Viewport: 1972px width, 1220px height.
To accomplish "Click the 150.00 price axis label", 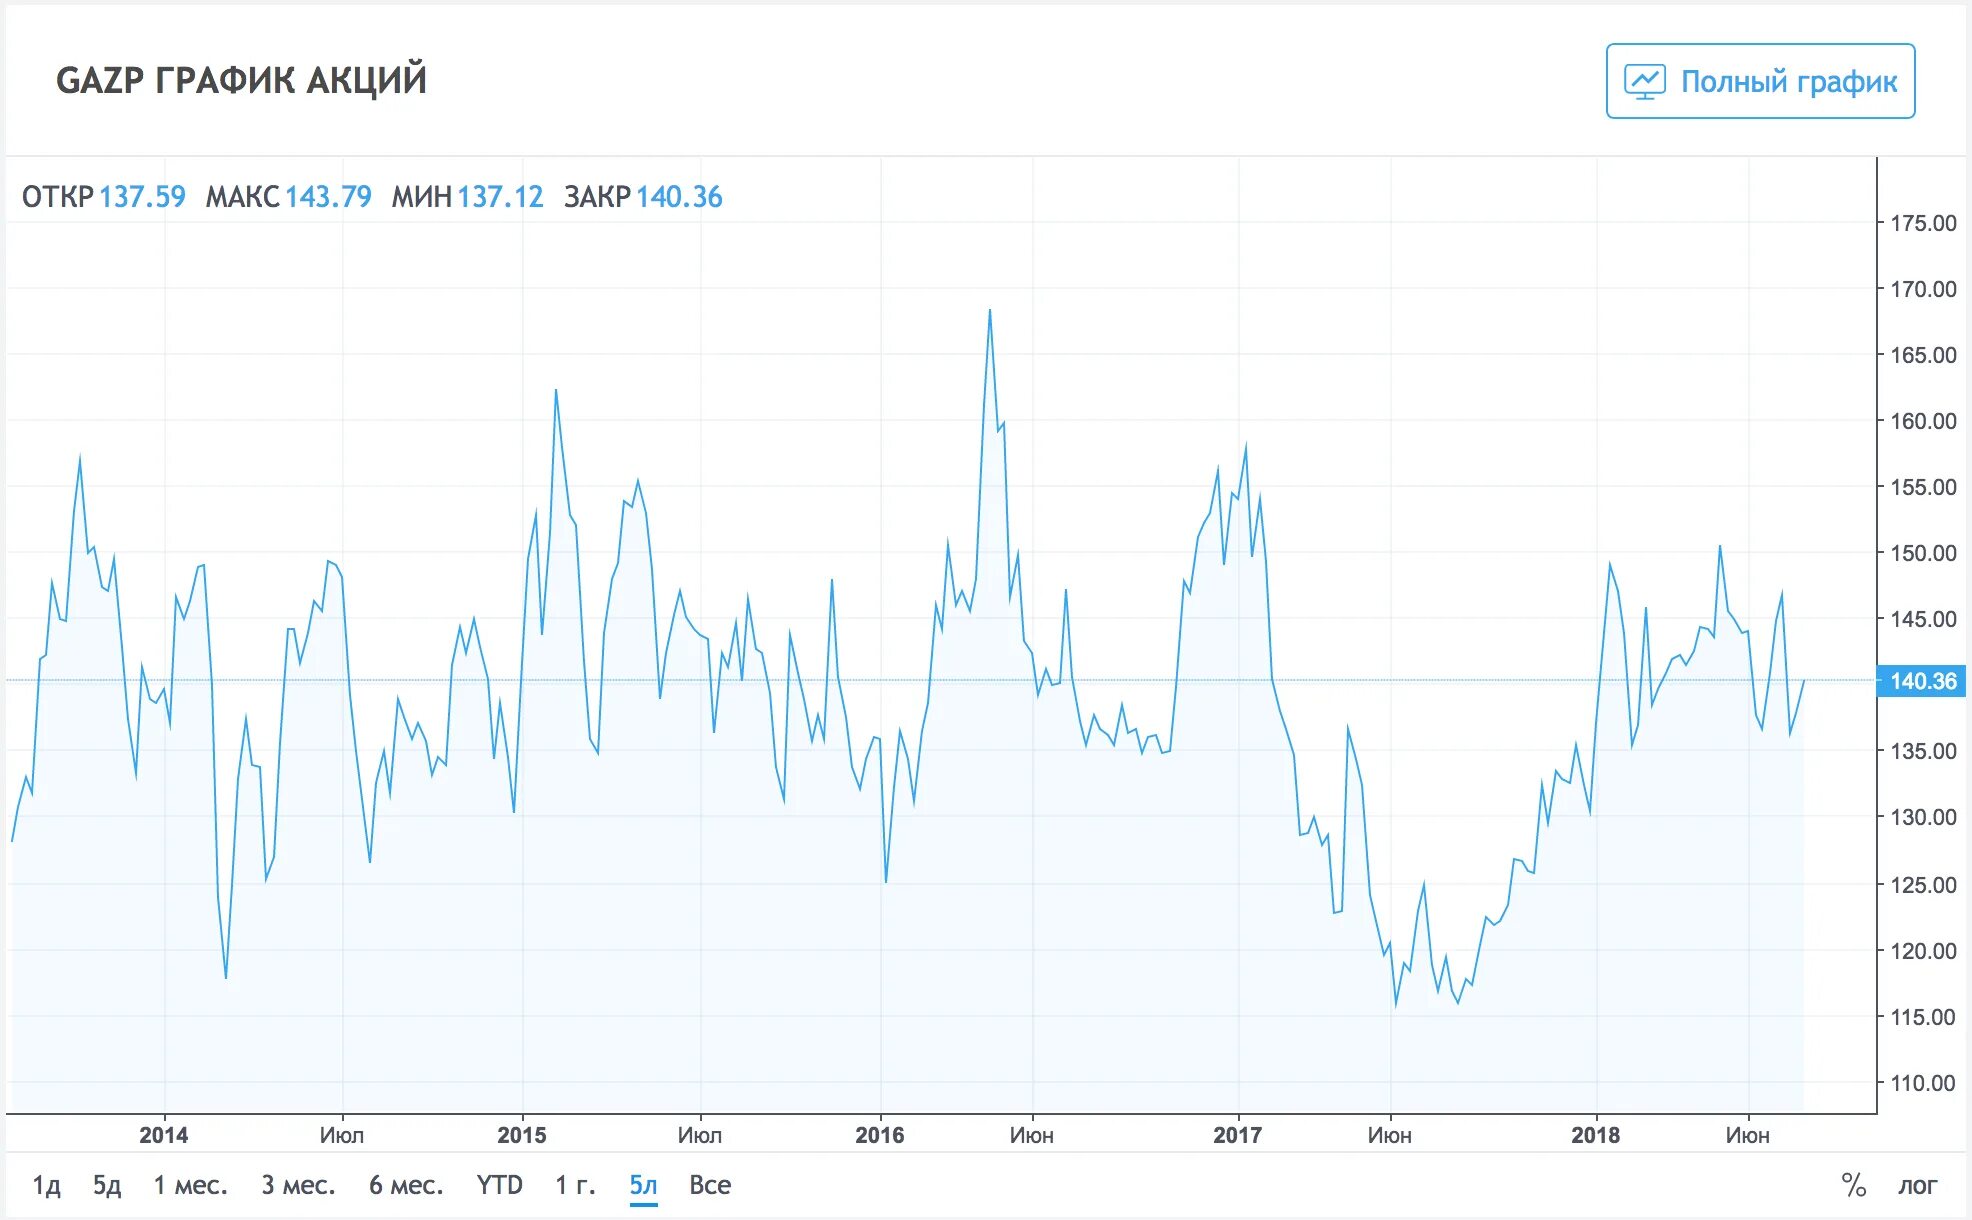I will pyautogui.click(x=1923, y=553).
